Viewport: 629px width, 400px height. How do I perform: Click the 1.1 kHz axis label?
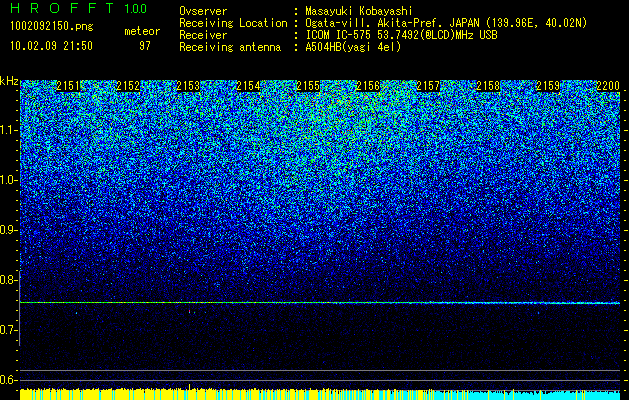[x=9, y=130]
